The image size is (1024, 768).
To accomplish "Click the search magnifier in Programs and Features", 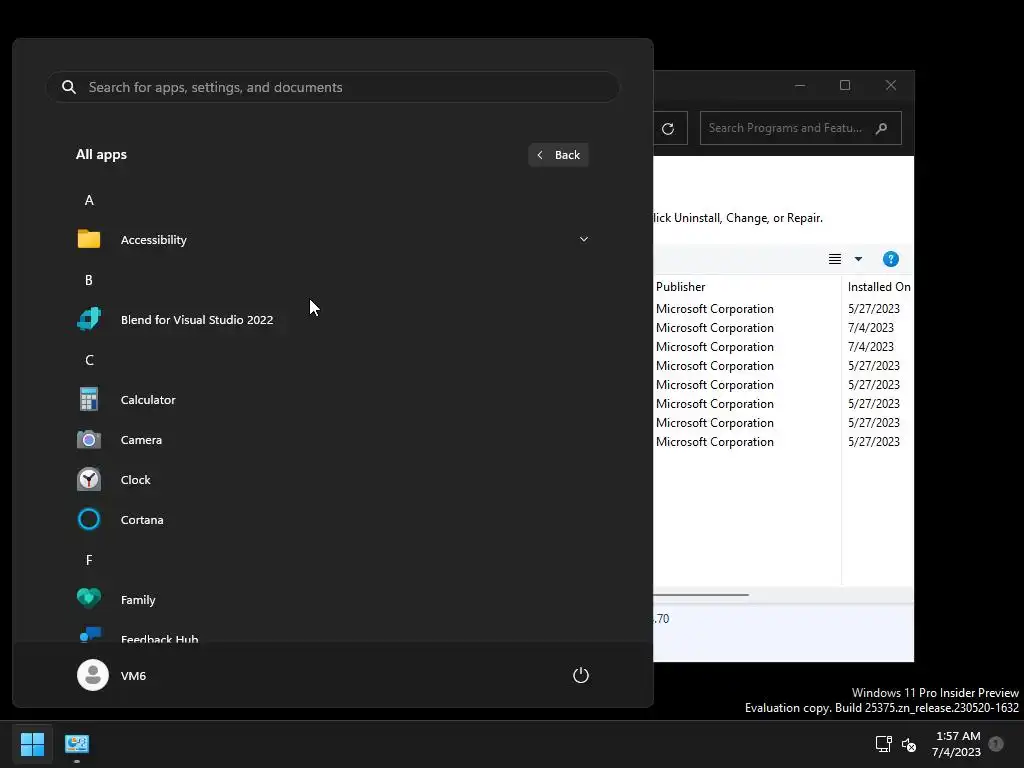I will [x=882, y=128].
